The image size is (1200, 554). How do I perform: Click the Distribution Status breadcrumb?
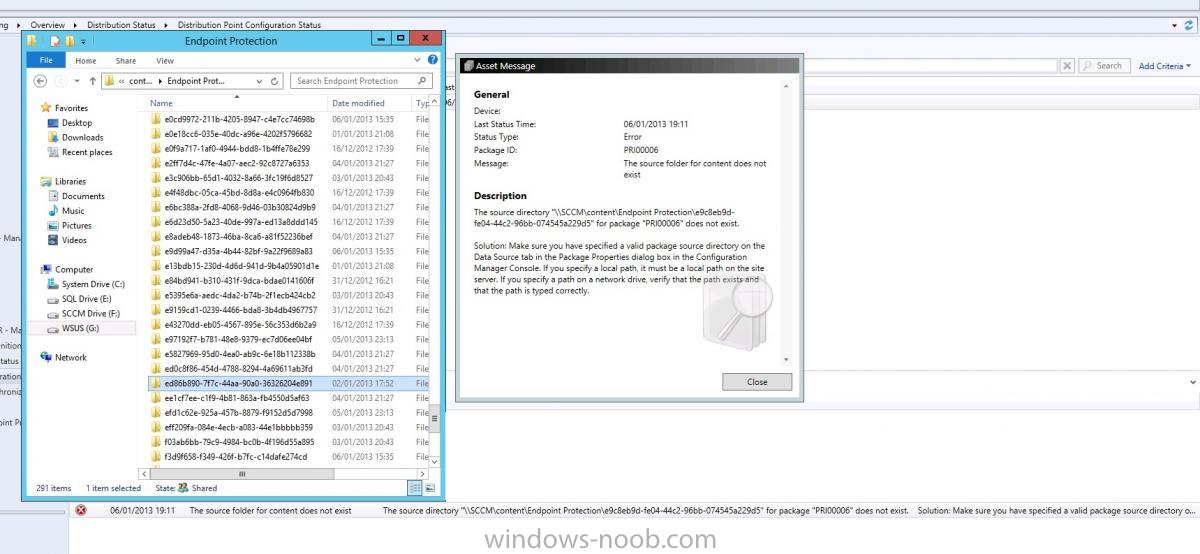tap(121, 23)
